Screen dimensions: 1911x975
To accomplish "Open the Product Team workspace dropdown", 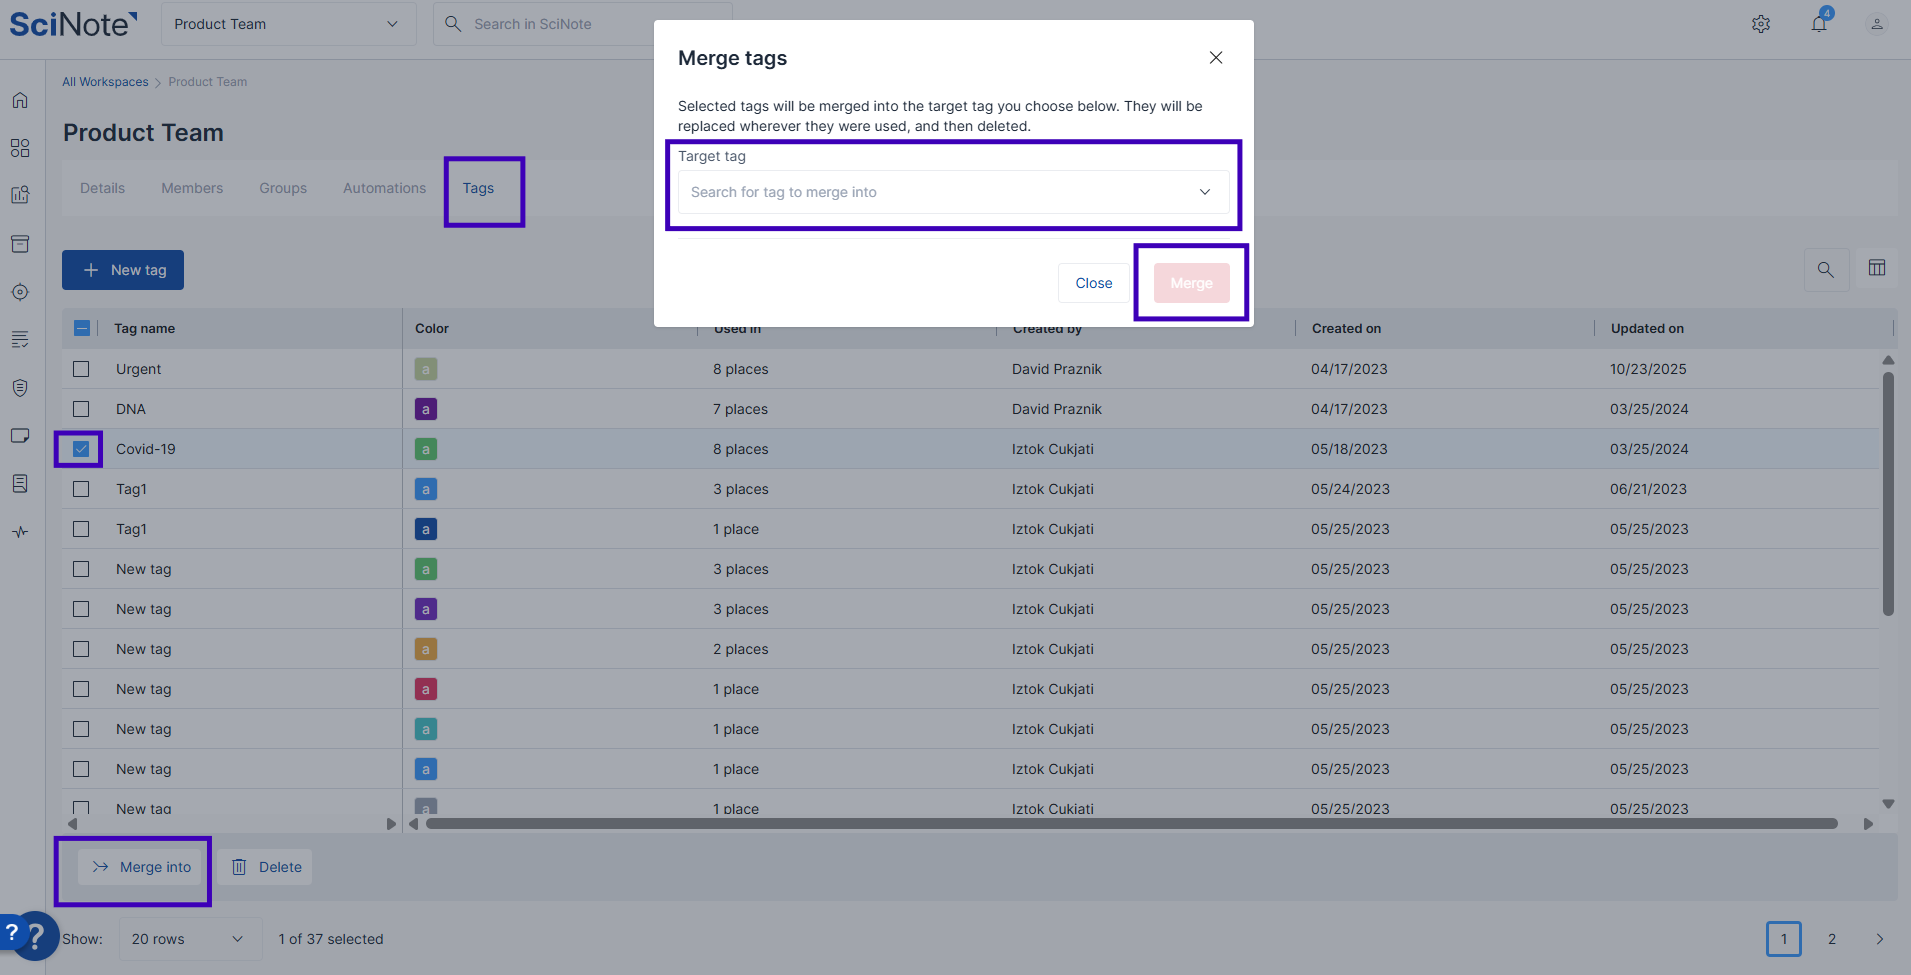I will 288,24.
